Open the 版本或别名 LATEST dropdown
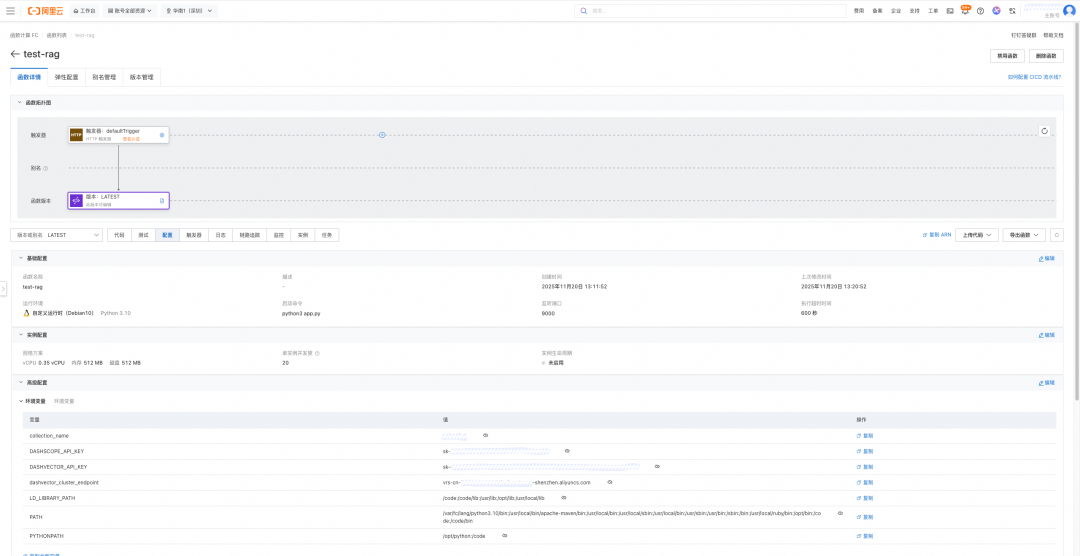1080x556 pixels. pos(56,235)
